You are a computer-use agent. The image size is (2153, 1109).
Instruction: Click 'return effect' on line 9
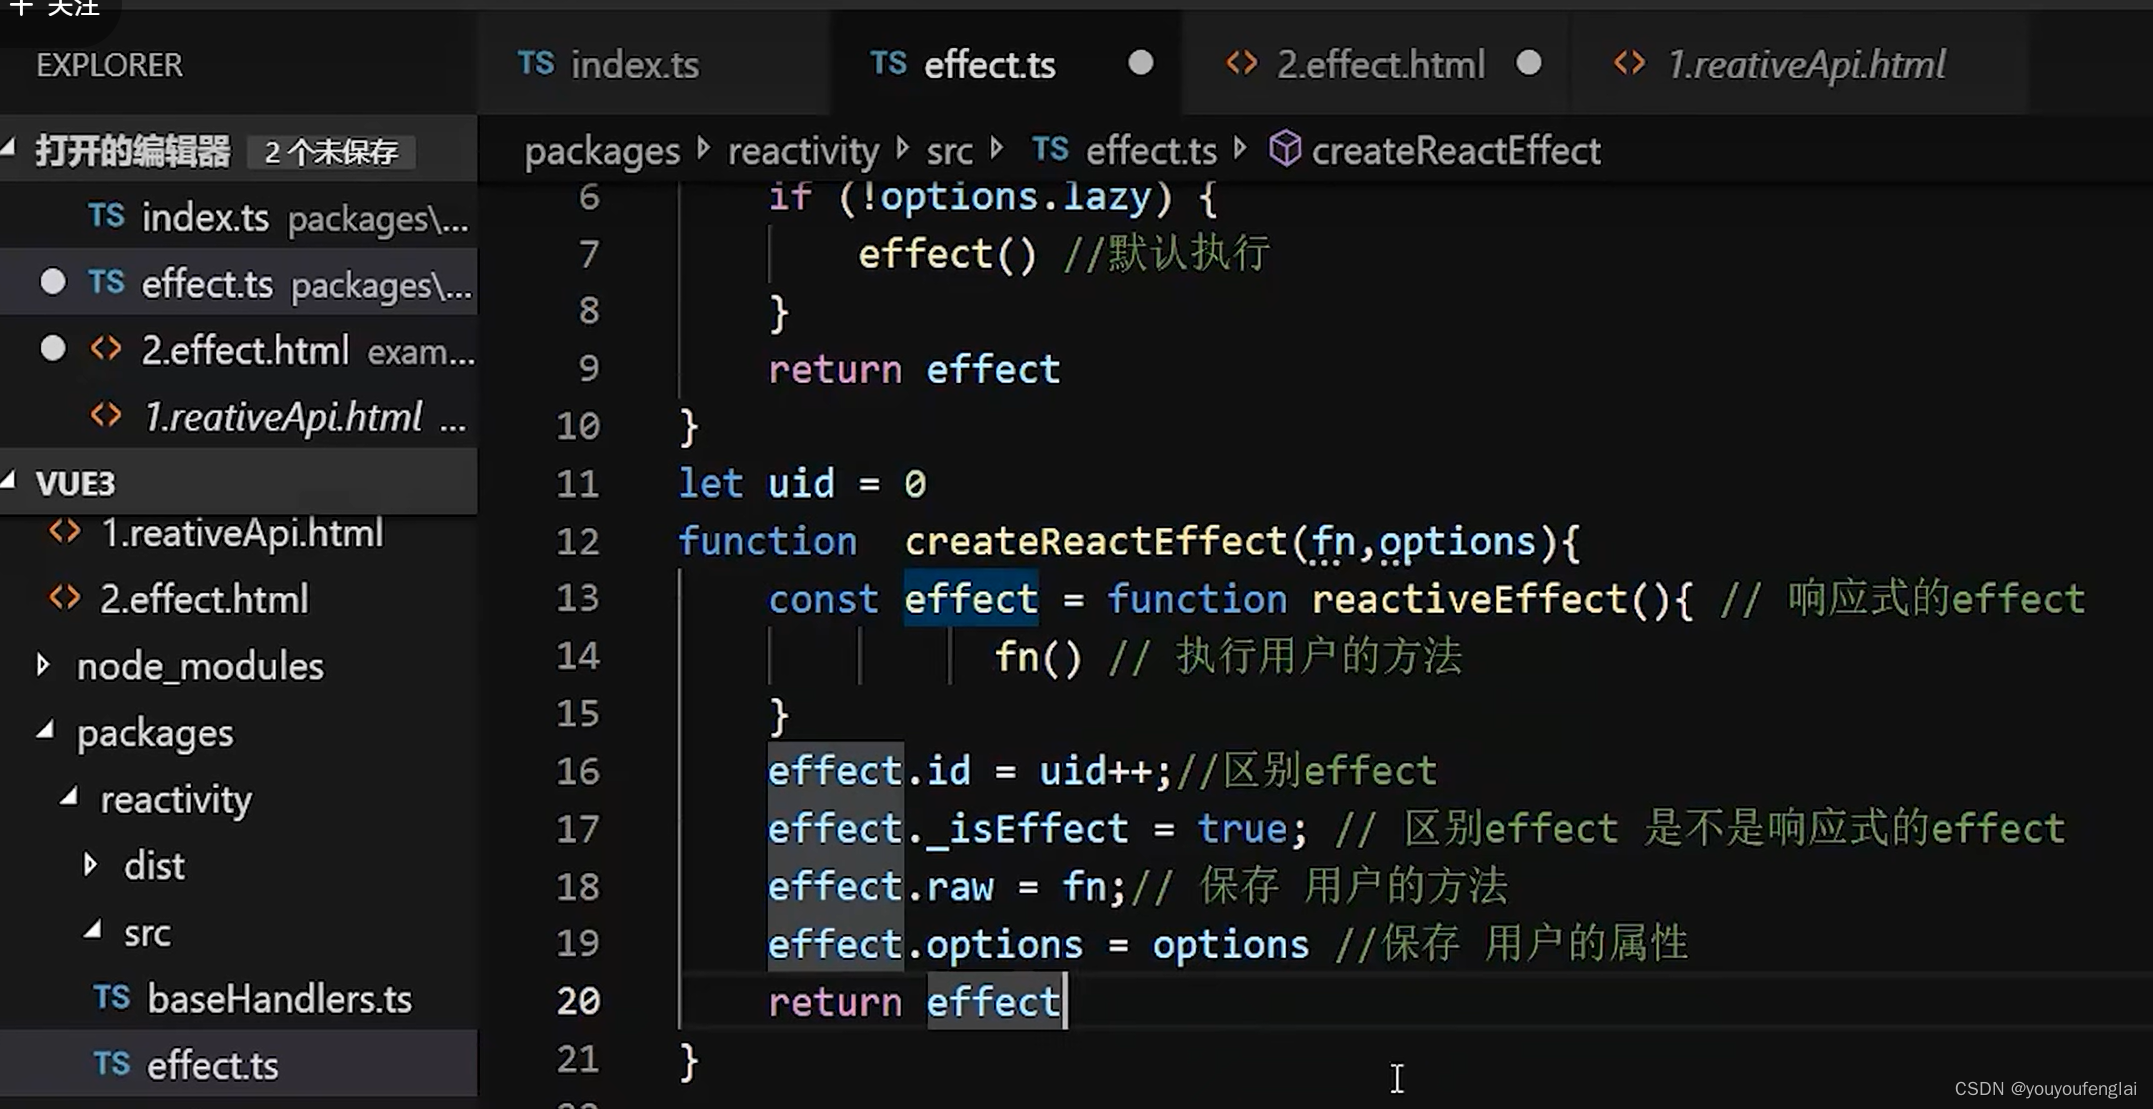pyautogui.click(x=914, y=370)
